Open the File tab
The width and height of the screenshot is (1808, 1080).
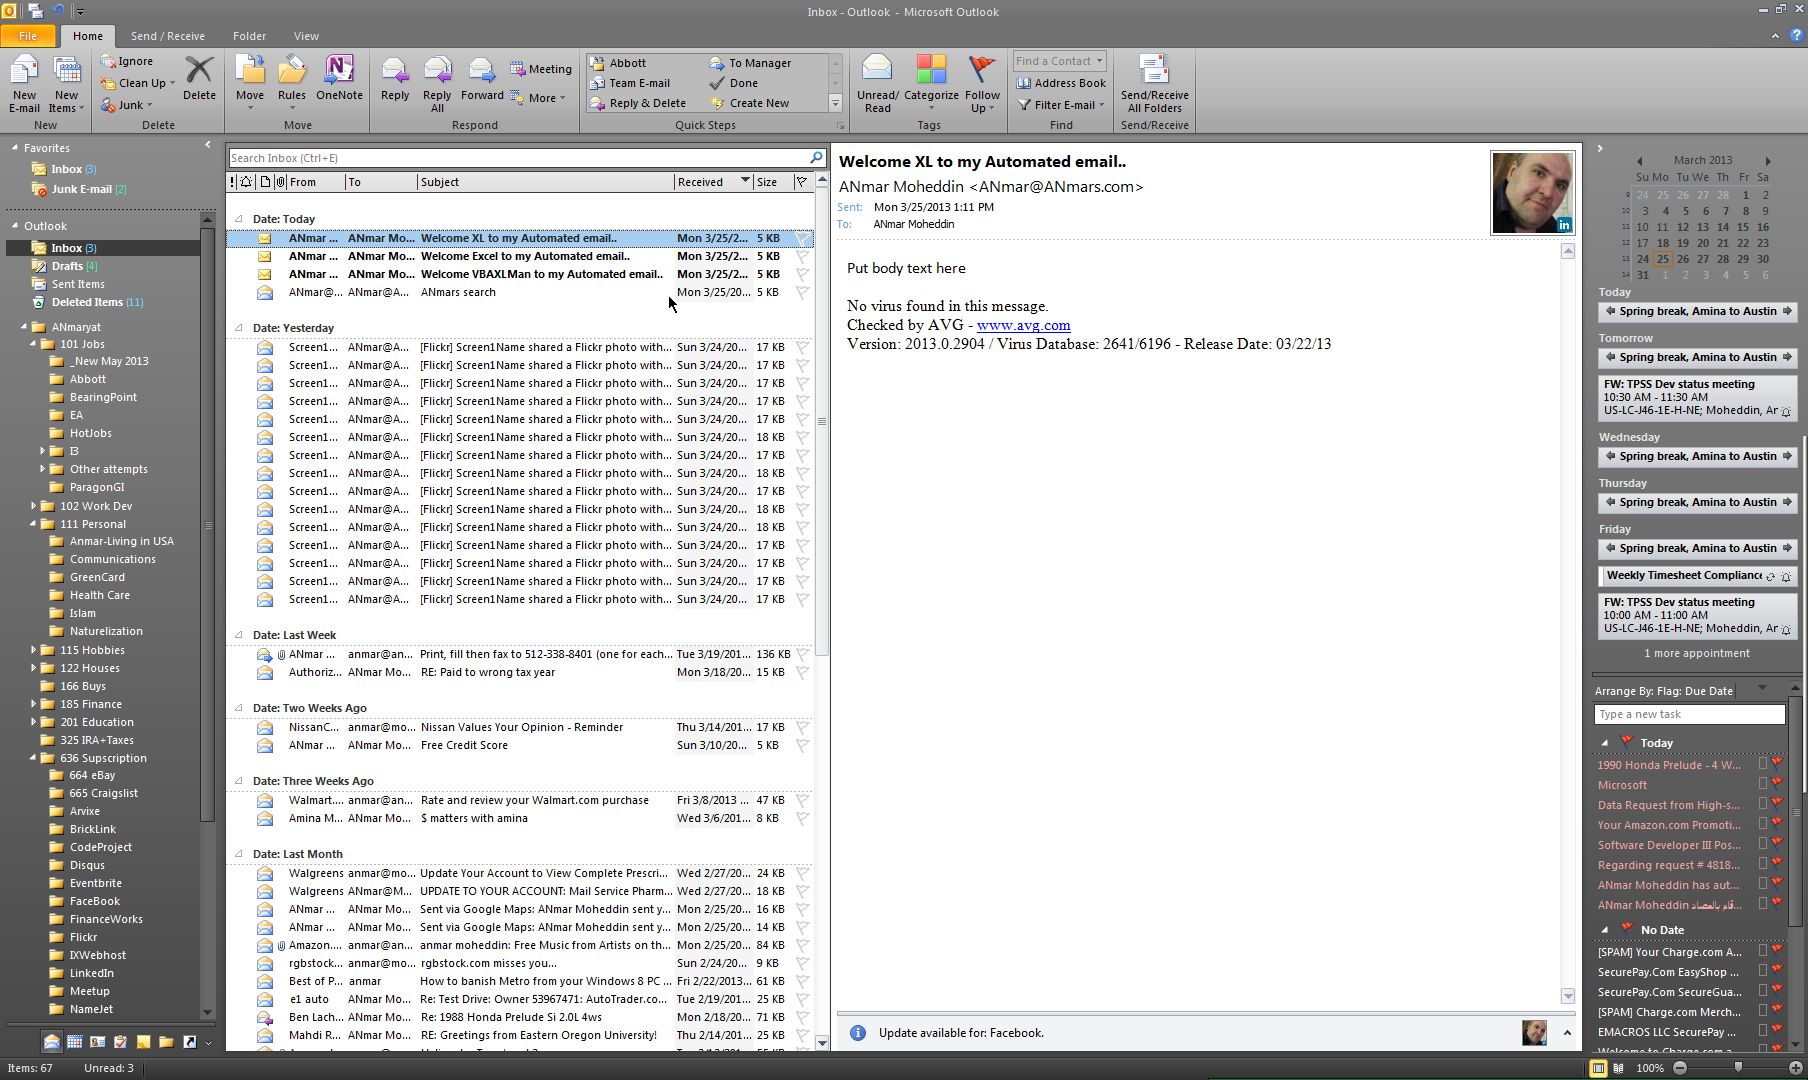28,36
